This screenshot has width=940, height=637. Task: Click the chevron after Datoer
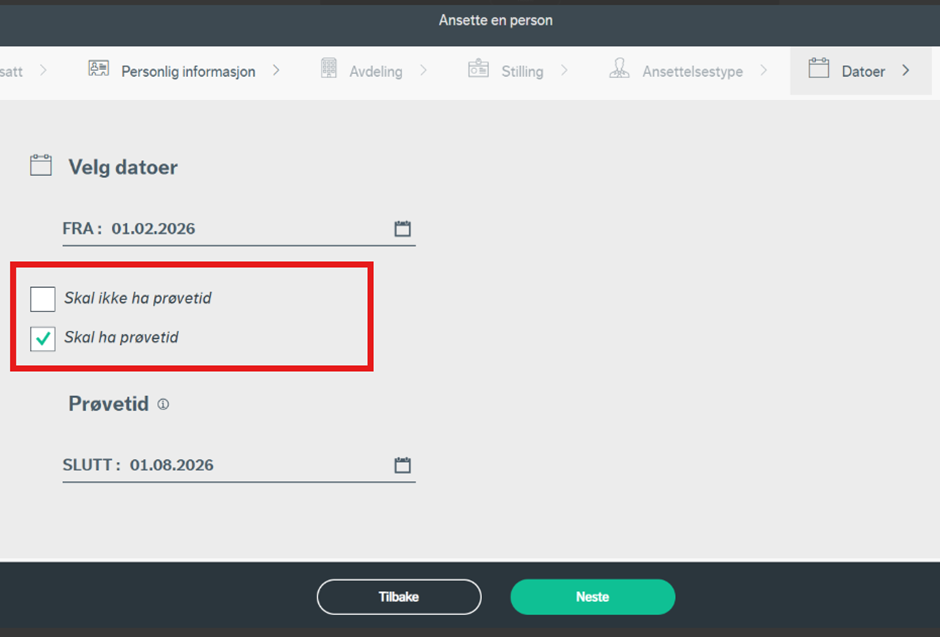coord(906,71)
